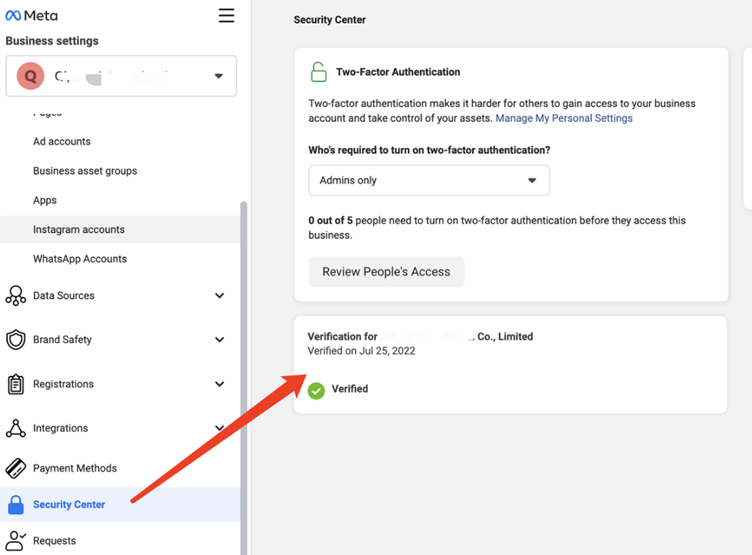The width and height of the screenshot is (752, 555).
Task: Click the red Q business avatar
Action: (x=30, y=76)
